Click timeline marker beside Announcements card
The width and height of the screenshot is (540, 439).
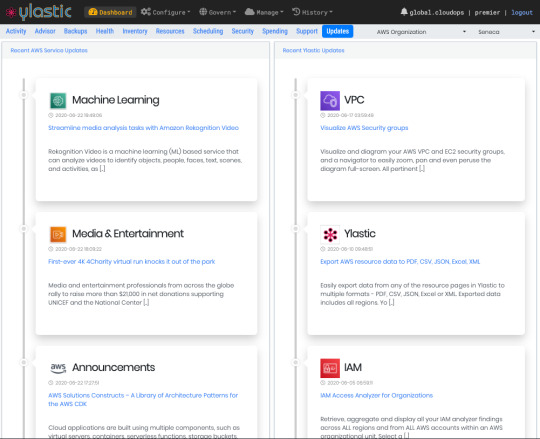coord(24,362)
